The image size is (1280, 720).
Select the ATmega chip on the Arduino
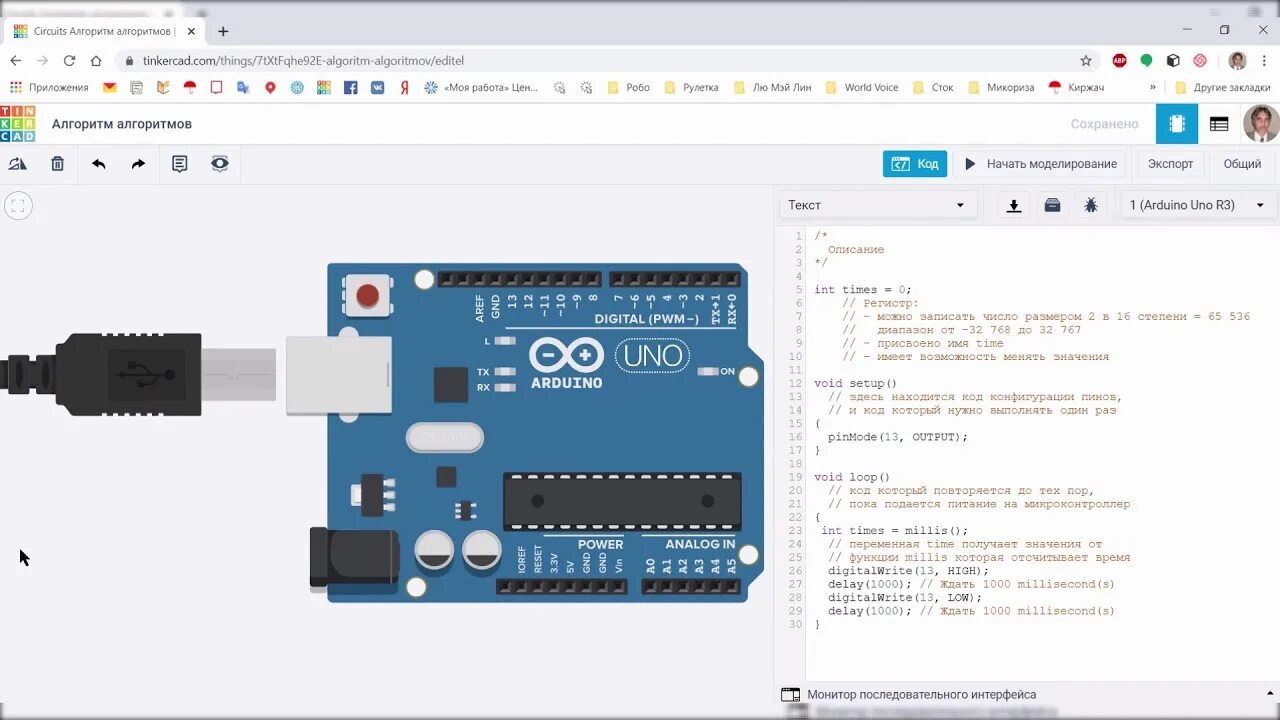coord(622,501)
